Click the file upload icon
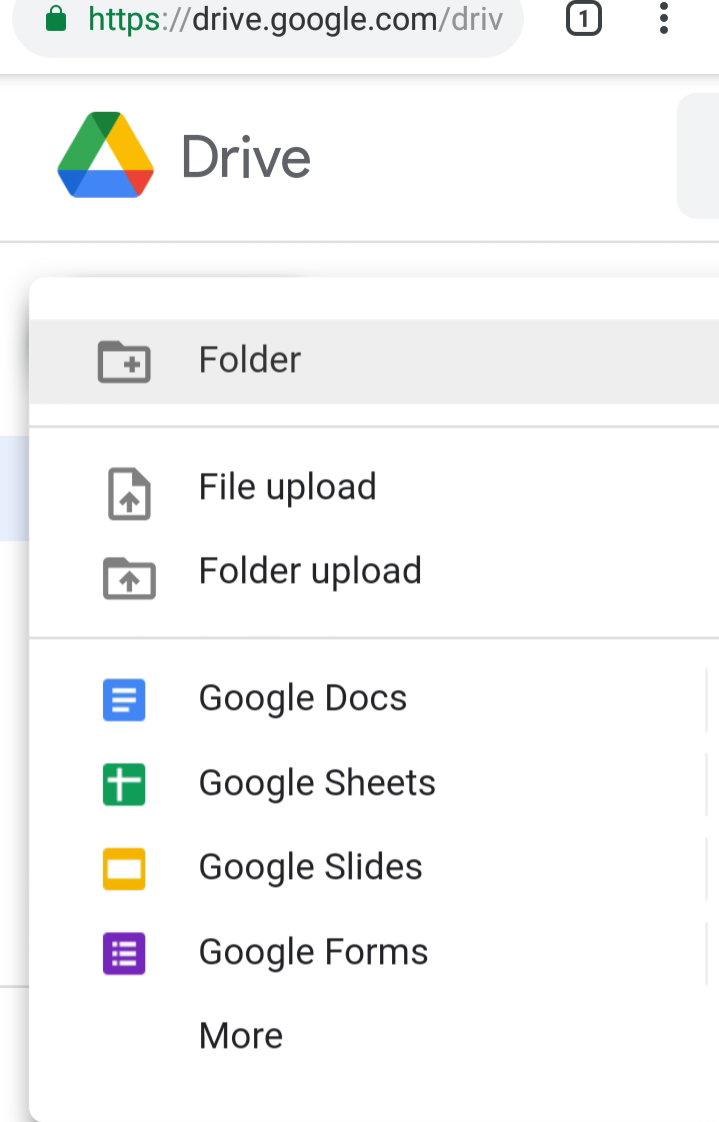 (129, 493)
